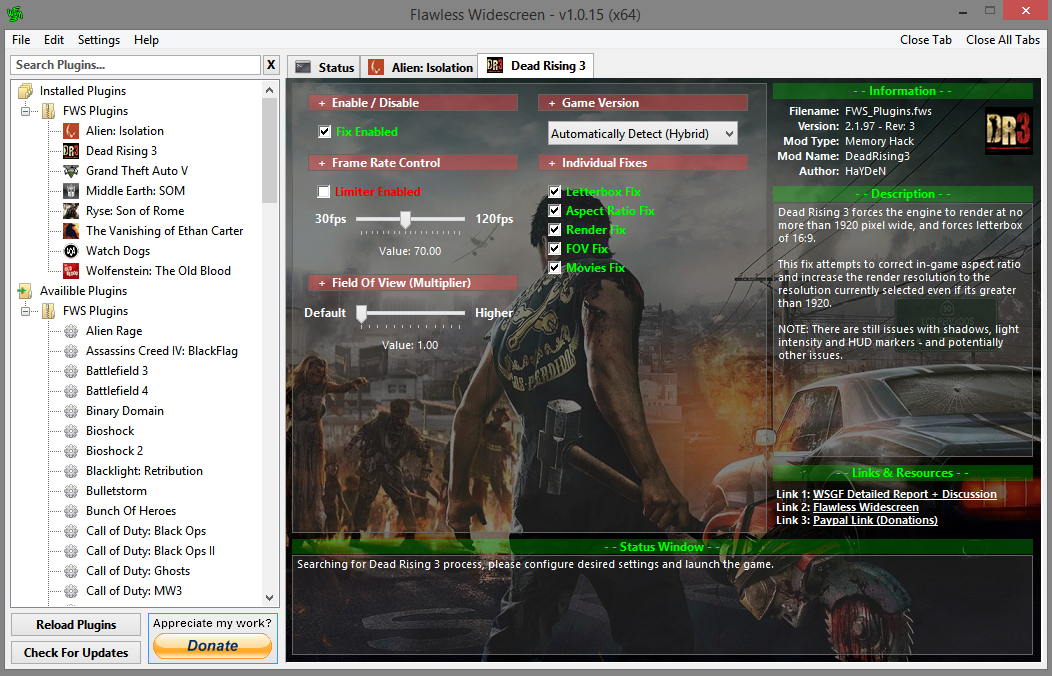This screenshot has height=676, width=1052.
Task: Collapse the Frame Rate Control section header
Action: tap(413, 163)
